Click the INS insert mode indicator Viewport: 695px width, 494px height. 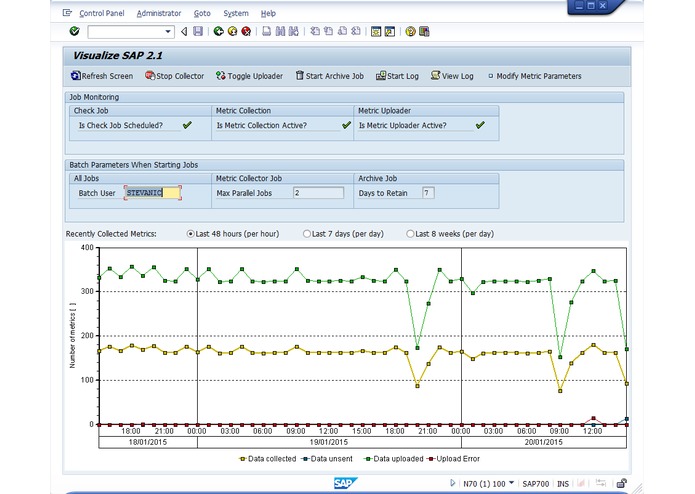tap(563, 484)
